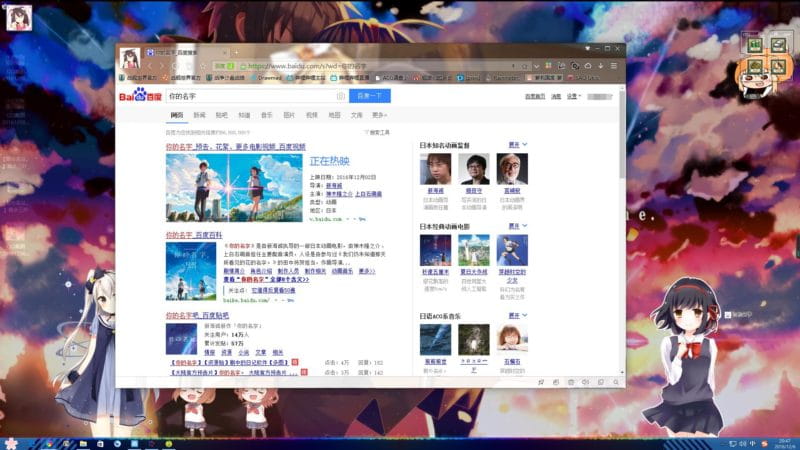Expand 展开 for 日本知名动画监督
This screenshot has width=800, height=450.
[x=517, y=145]
